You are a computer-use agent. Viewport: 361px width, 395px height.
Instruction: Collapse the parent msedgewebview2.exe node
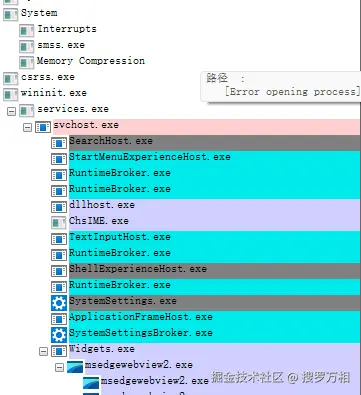coord(59,367)
